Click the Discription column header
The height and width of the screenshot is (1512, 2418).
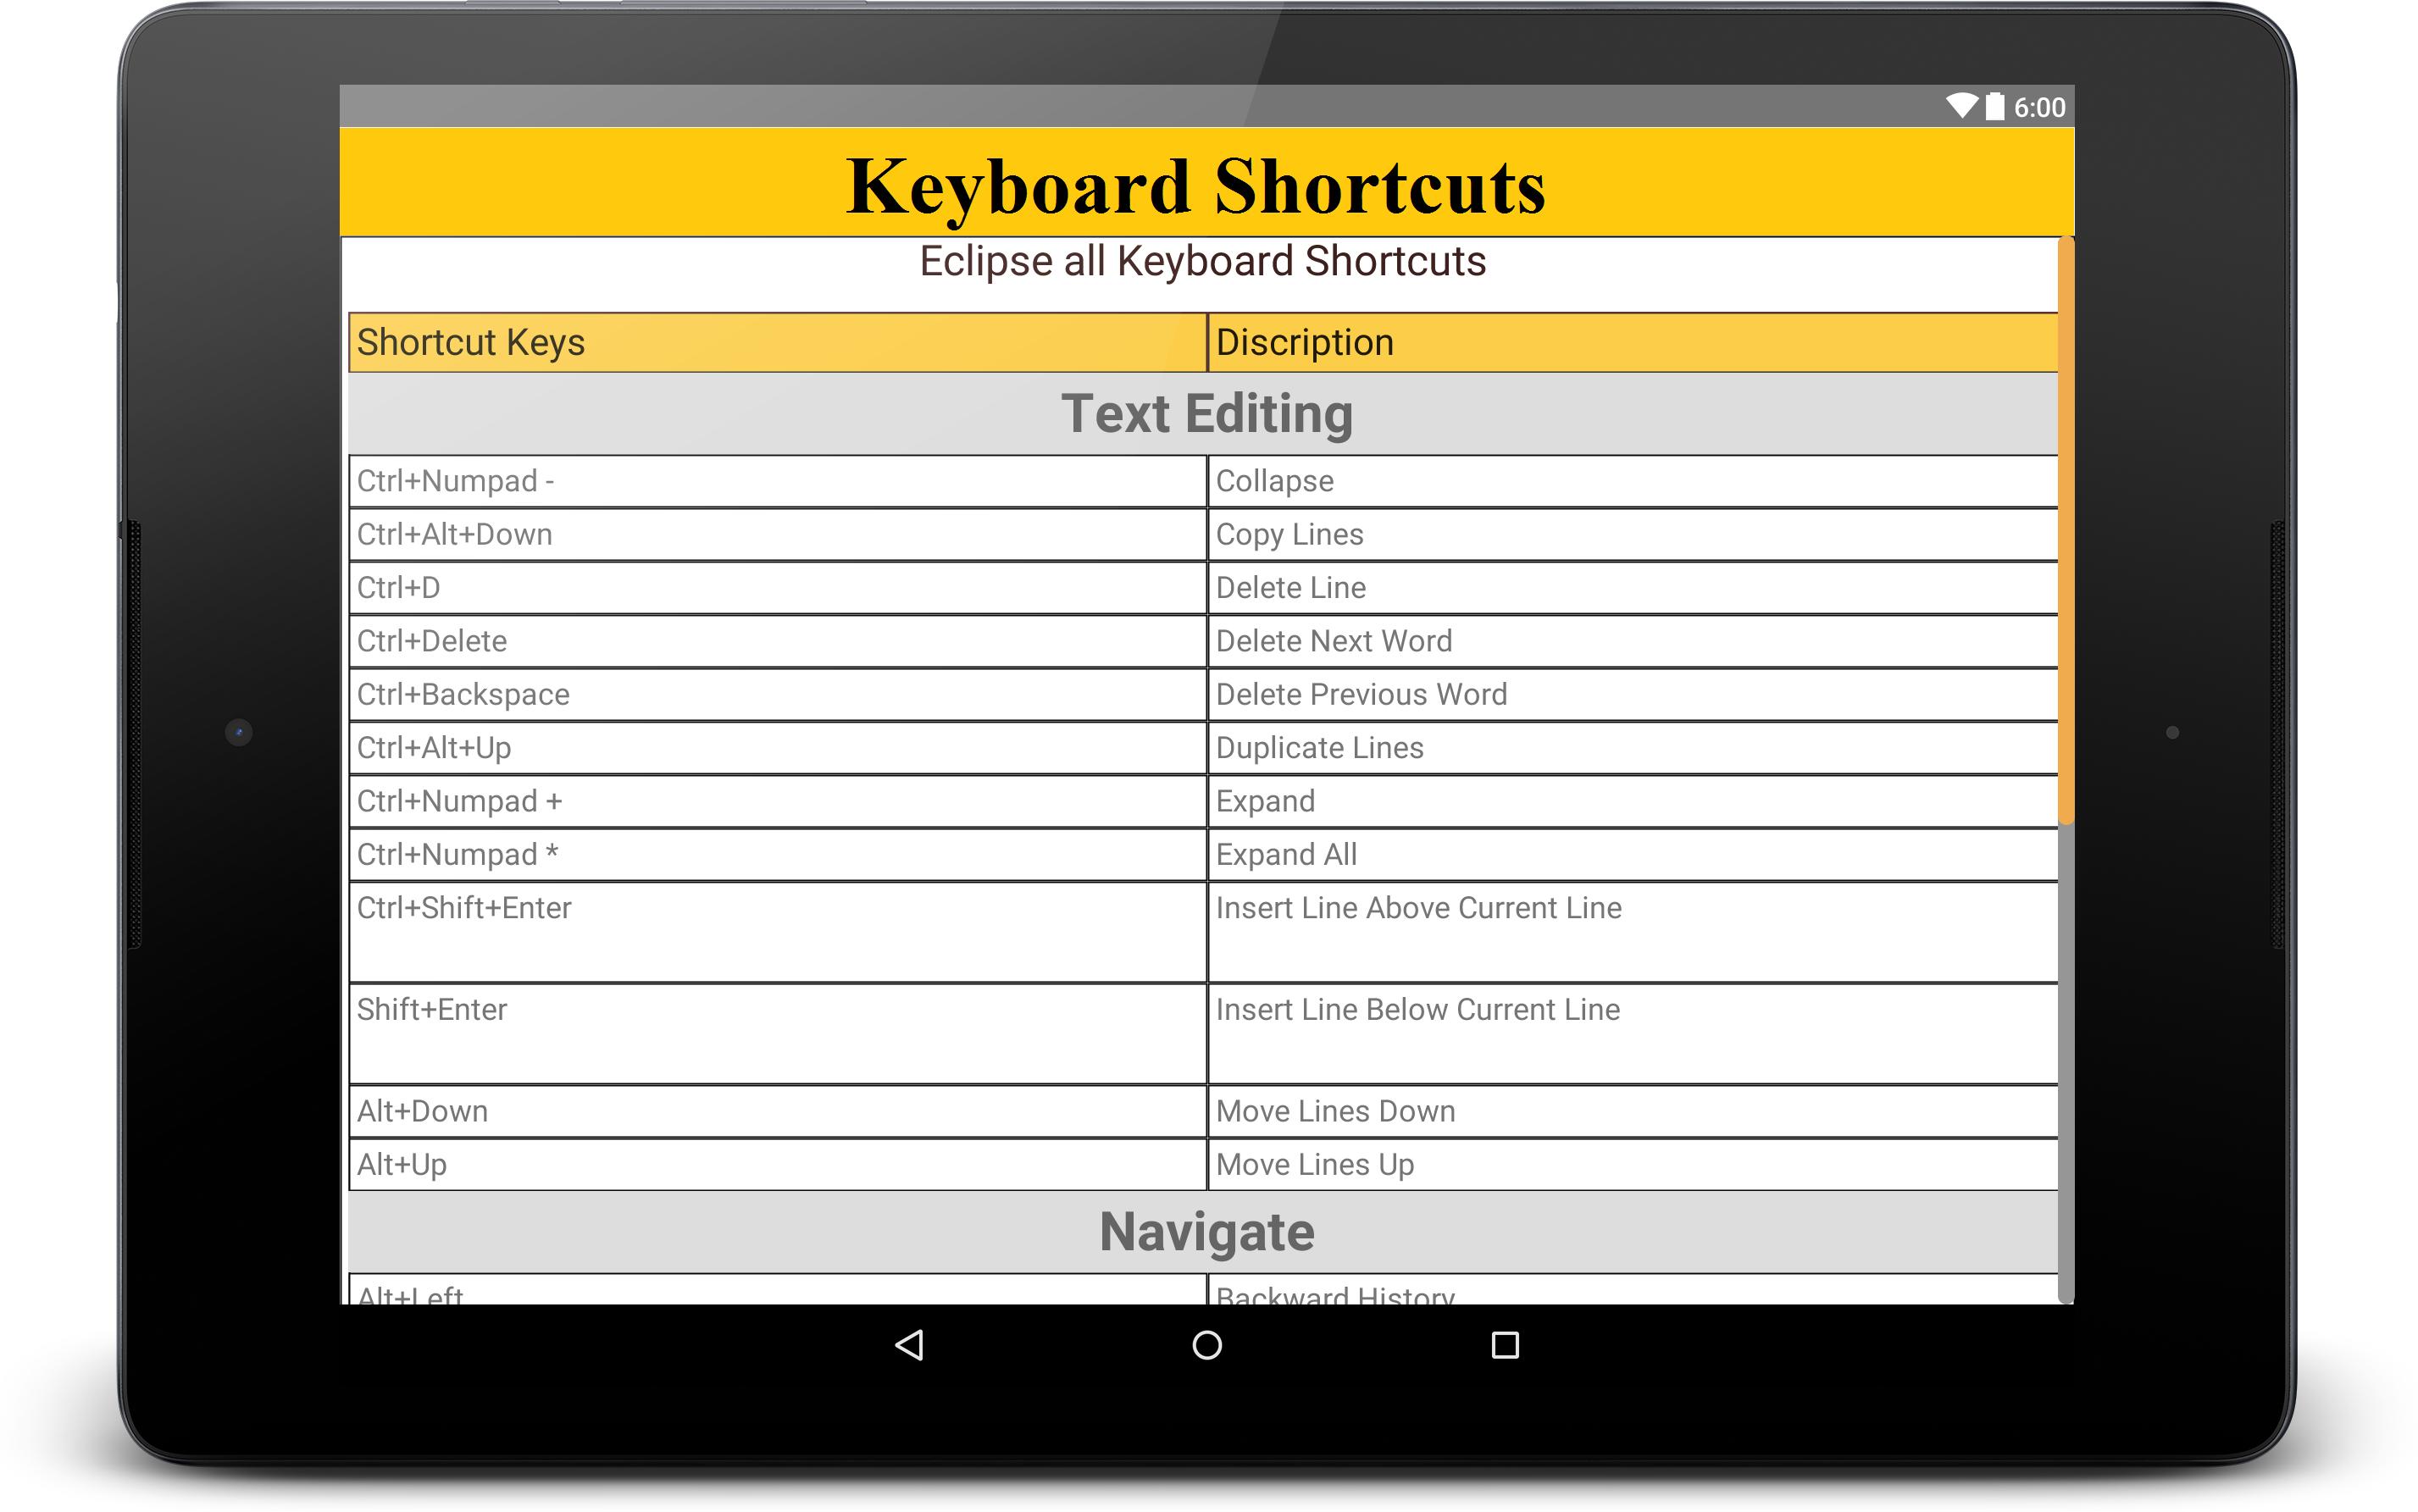tap(1633, 342)
